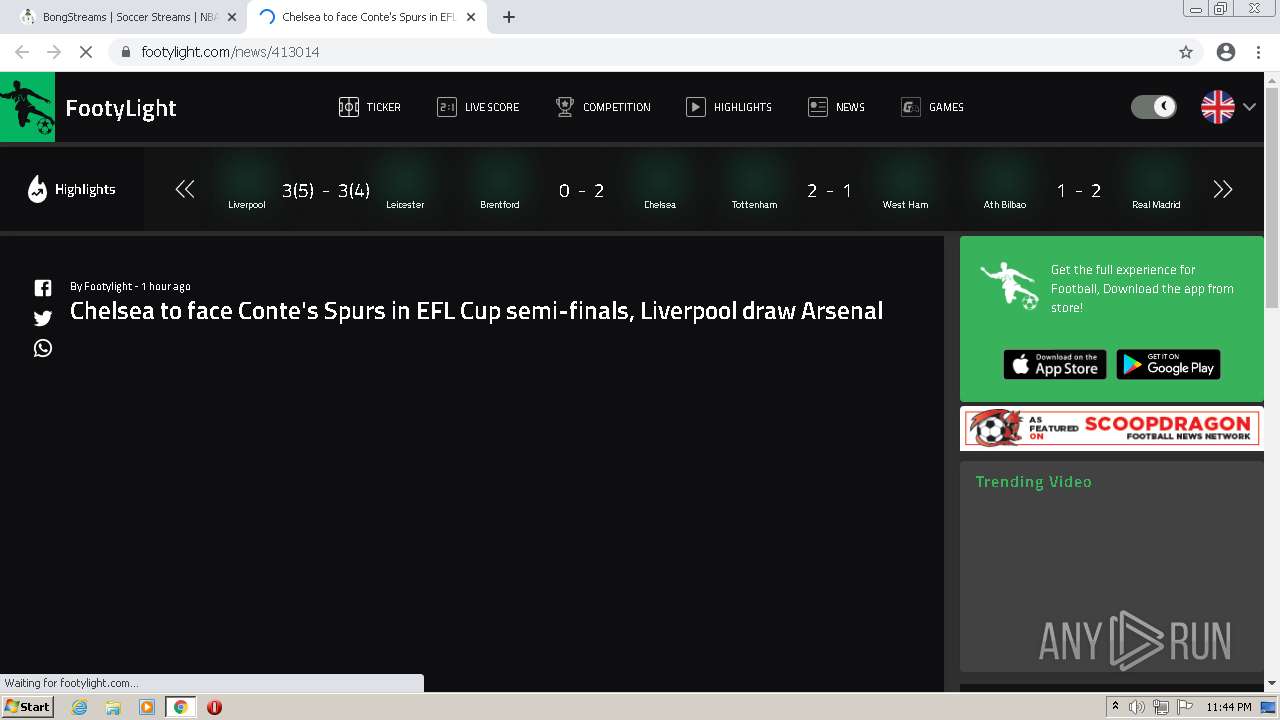
Task: Open Liverpool vs Leicester 3(5)-3(4) highlight
Action: pos(326,190)
